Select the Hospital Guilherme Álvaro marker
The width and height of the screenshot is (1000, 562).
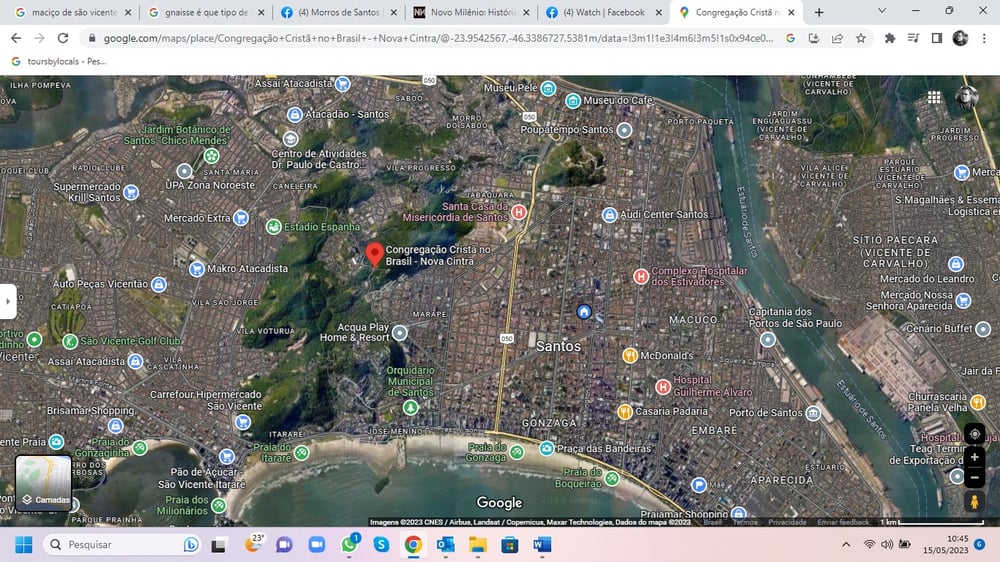coord(663,386)
